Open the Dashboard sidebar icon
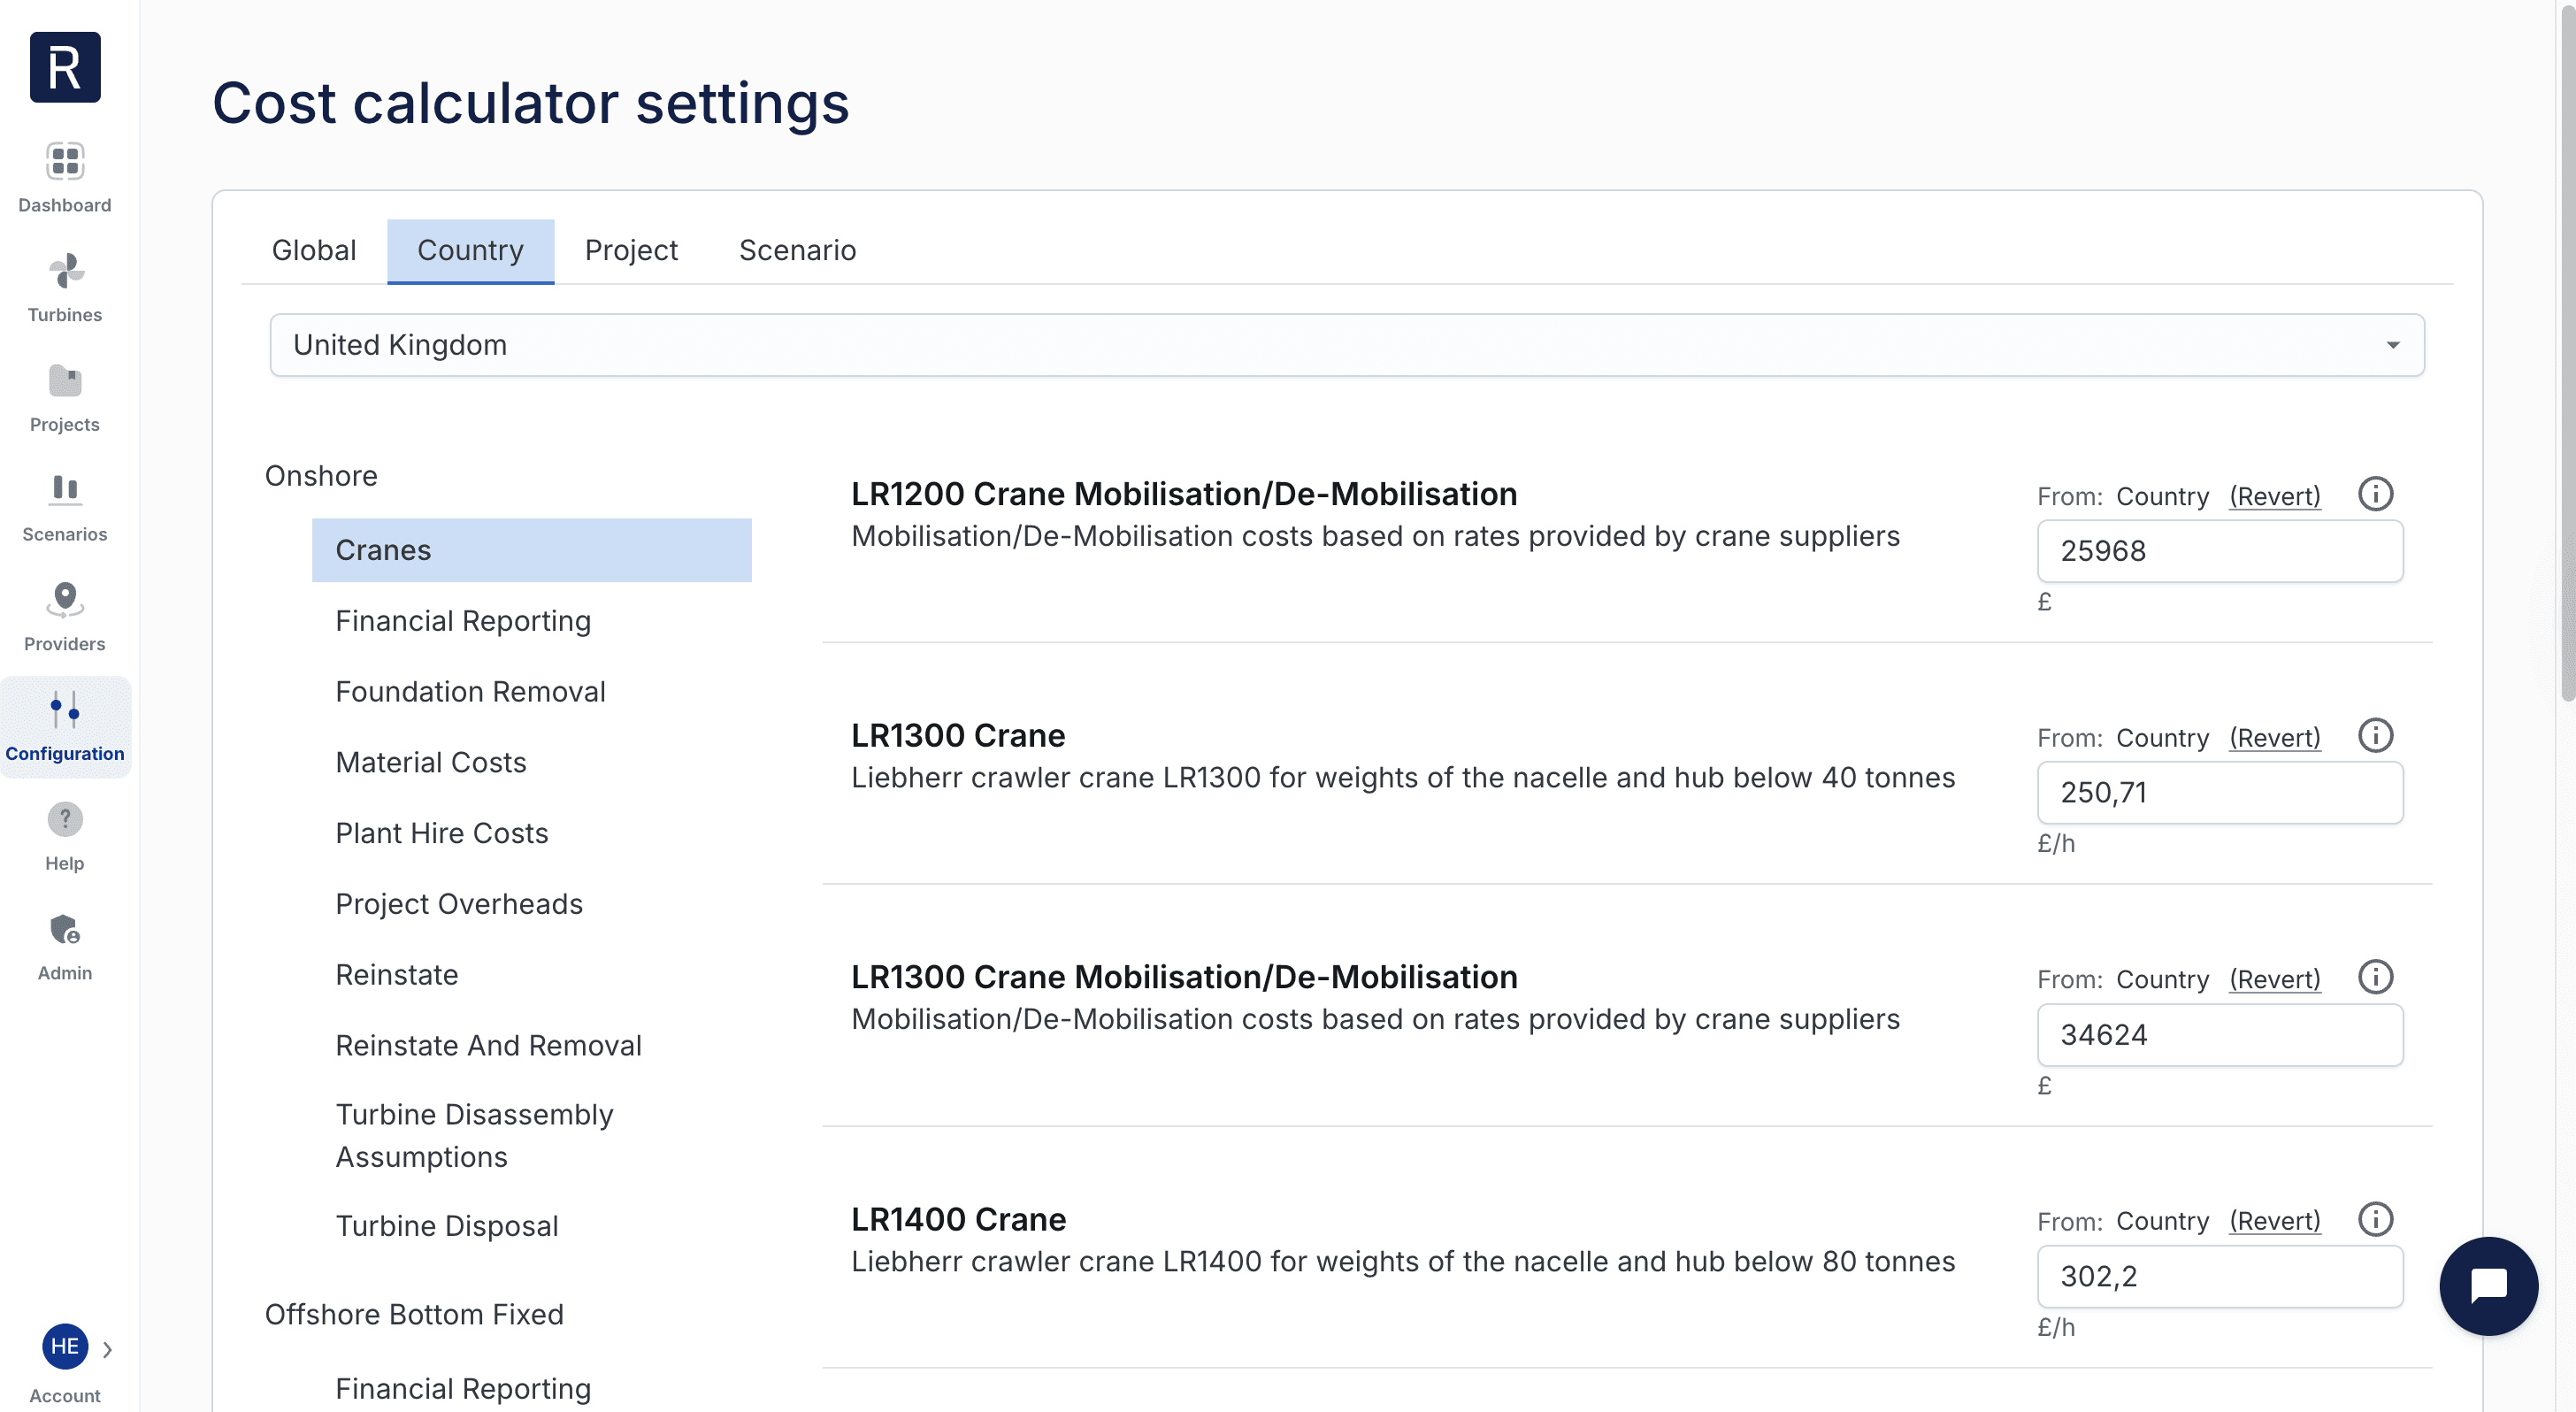Image resolution: width=2576 pixels, height=1412 pixels. (x=65, y=161)
